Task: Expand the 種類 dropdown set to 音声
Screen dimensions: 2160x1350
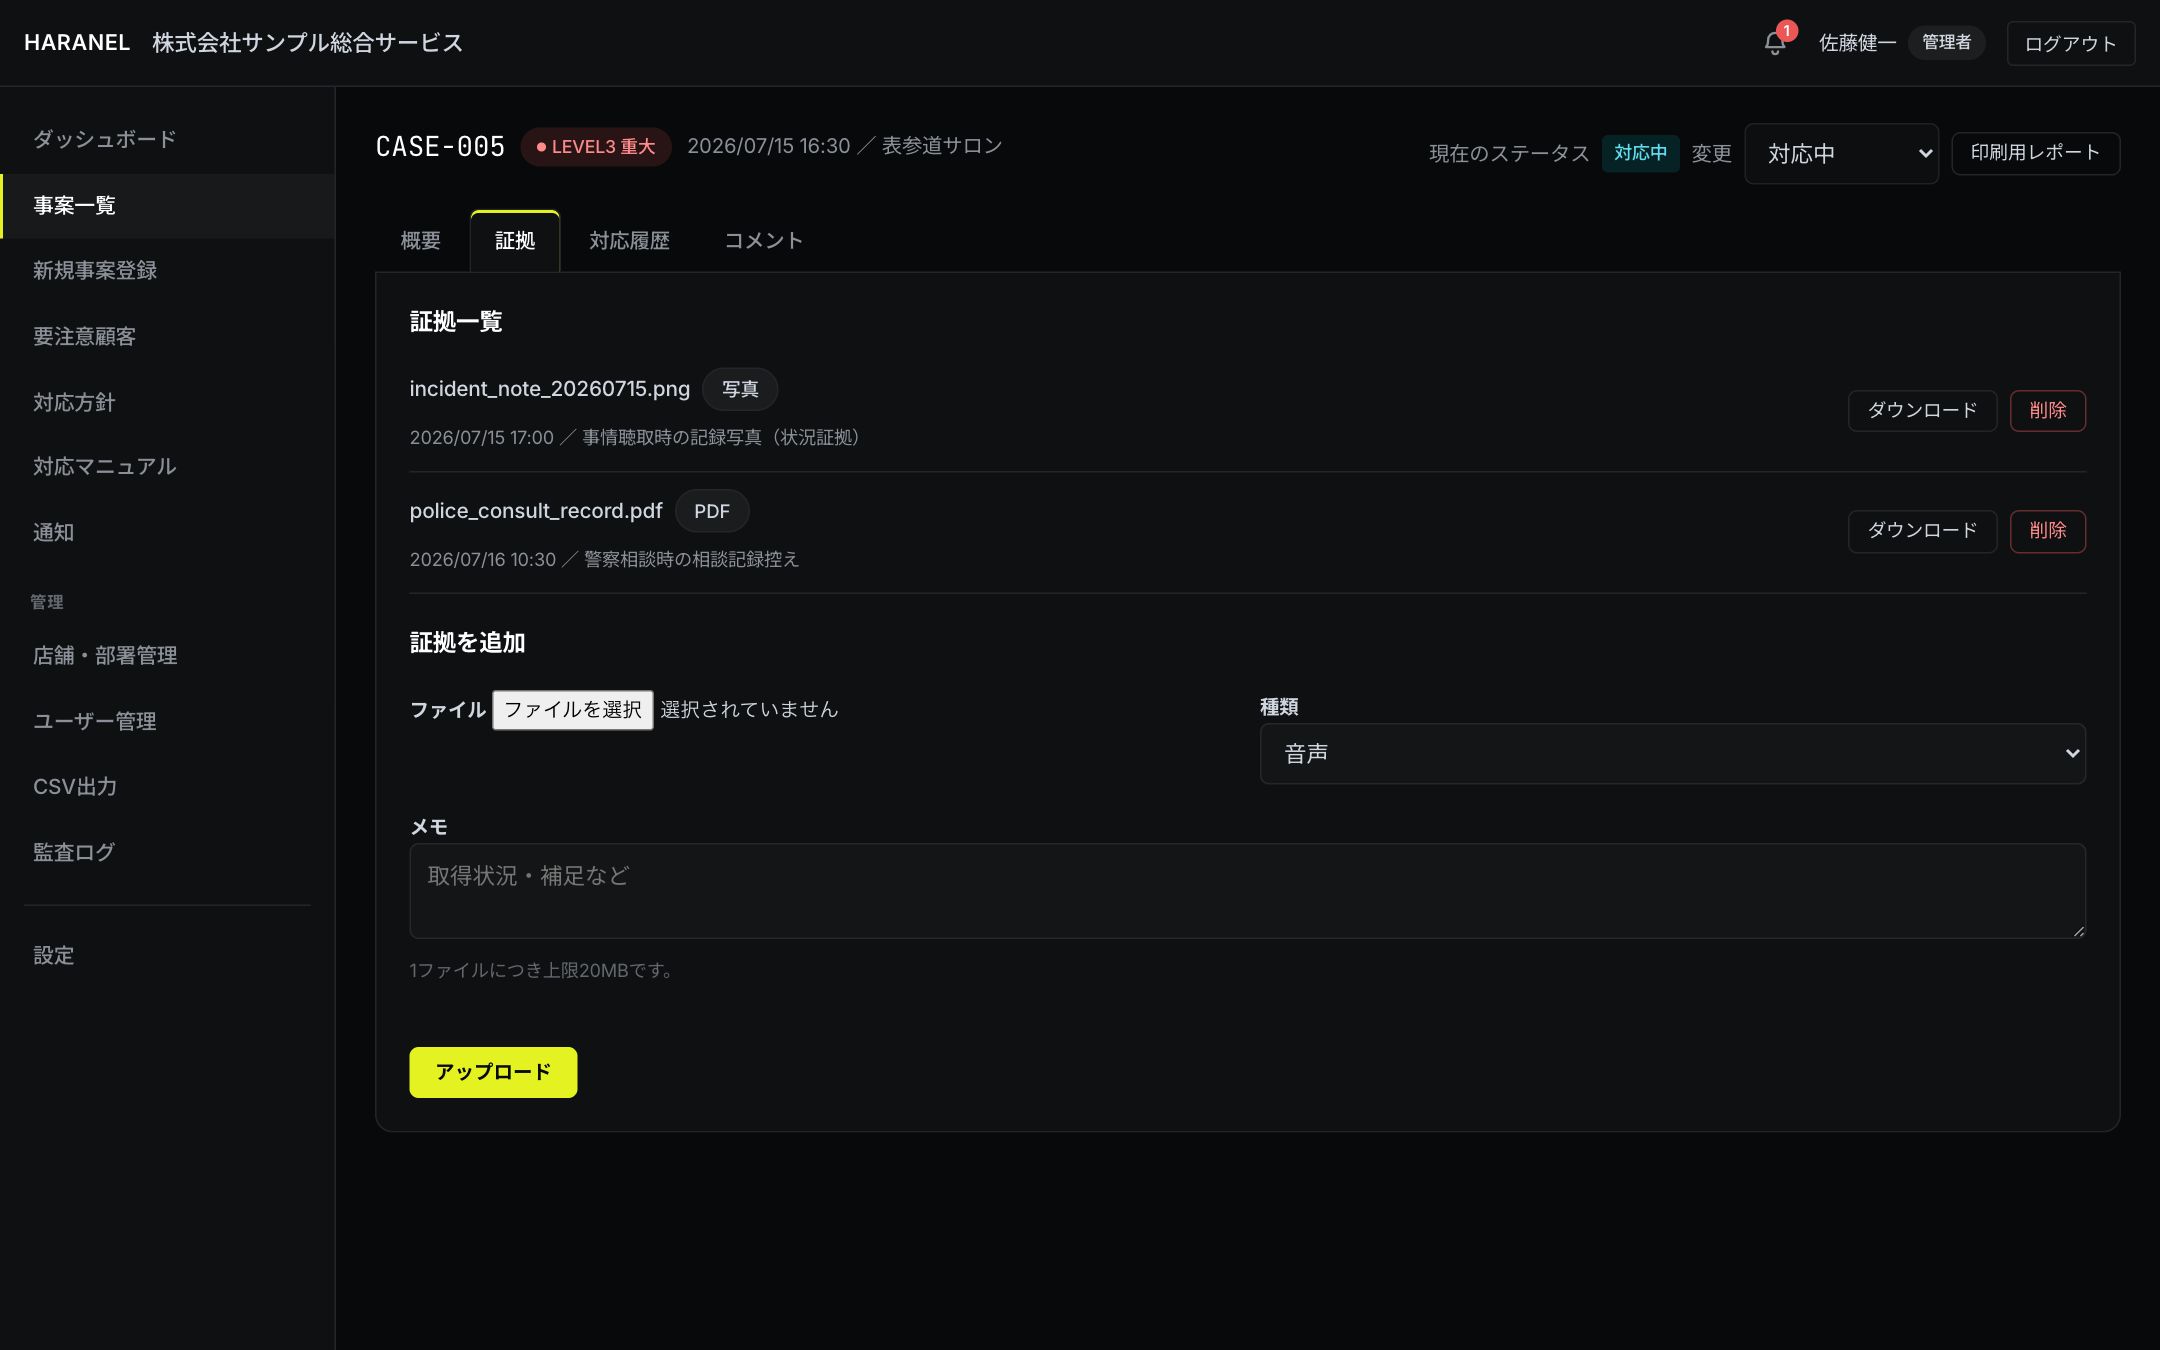Action: click(1672, 754)
